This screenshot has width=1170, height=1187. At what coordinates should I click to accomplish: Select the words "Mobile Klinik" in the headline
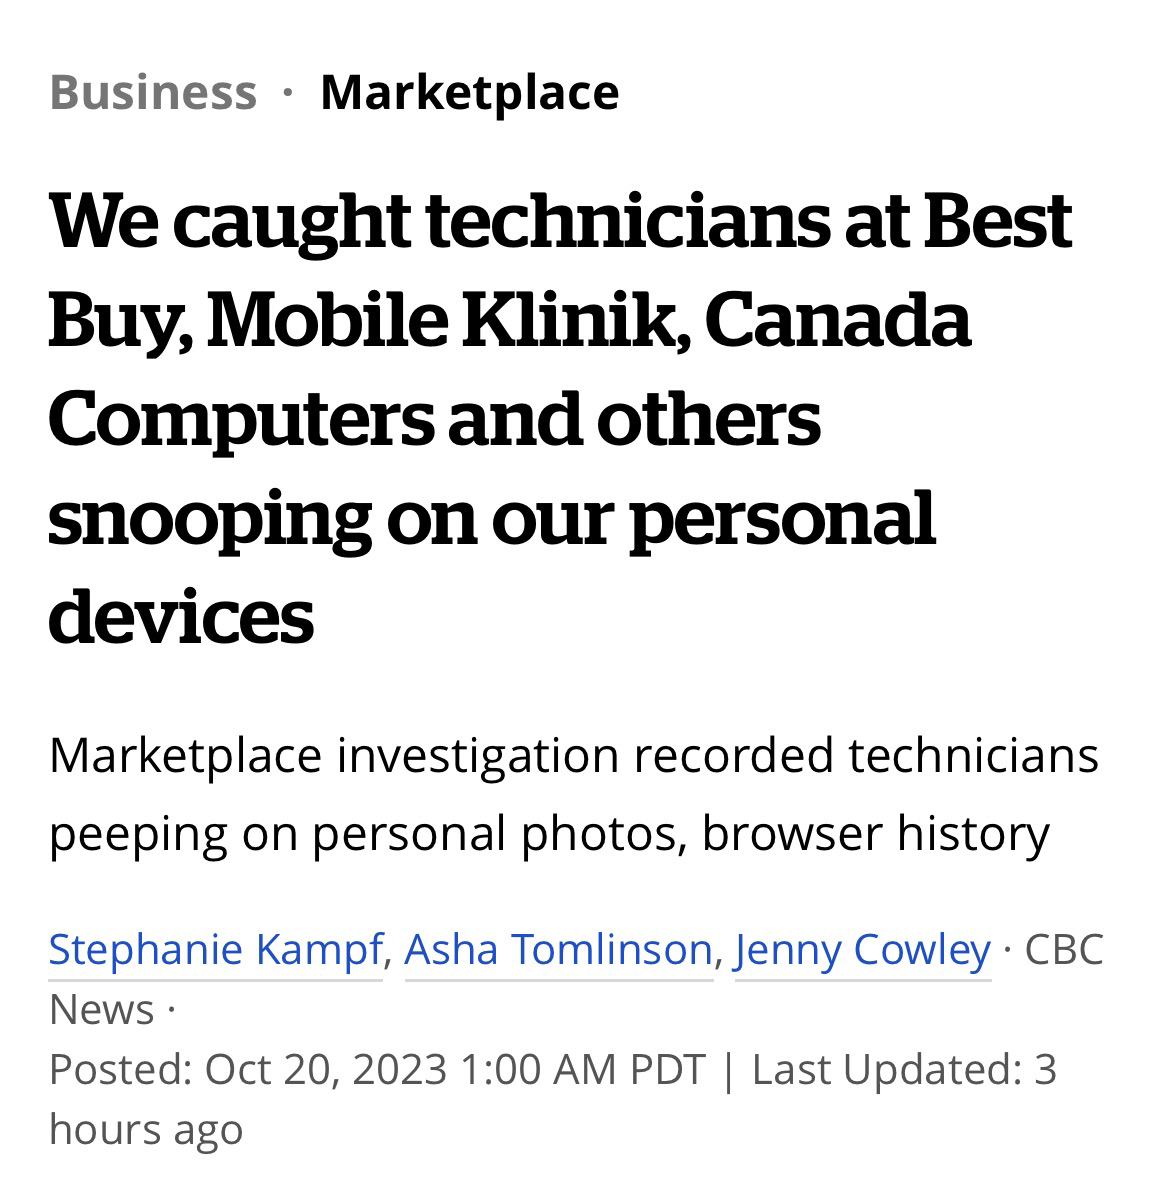coord(447,321)
